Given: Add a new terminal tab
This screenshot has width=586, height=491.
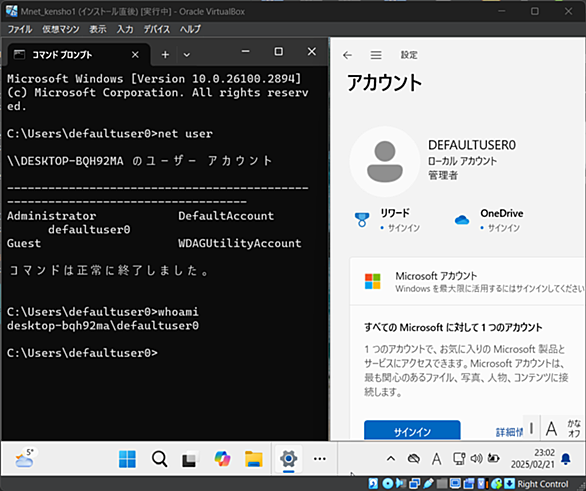Looking at the screenshot, I should [165, 55].
